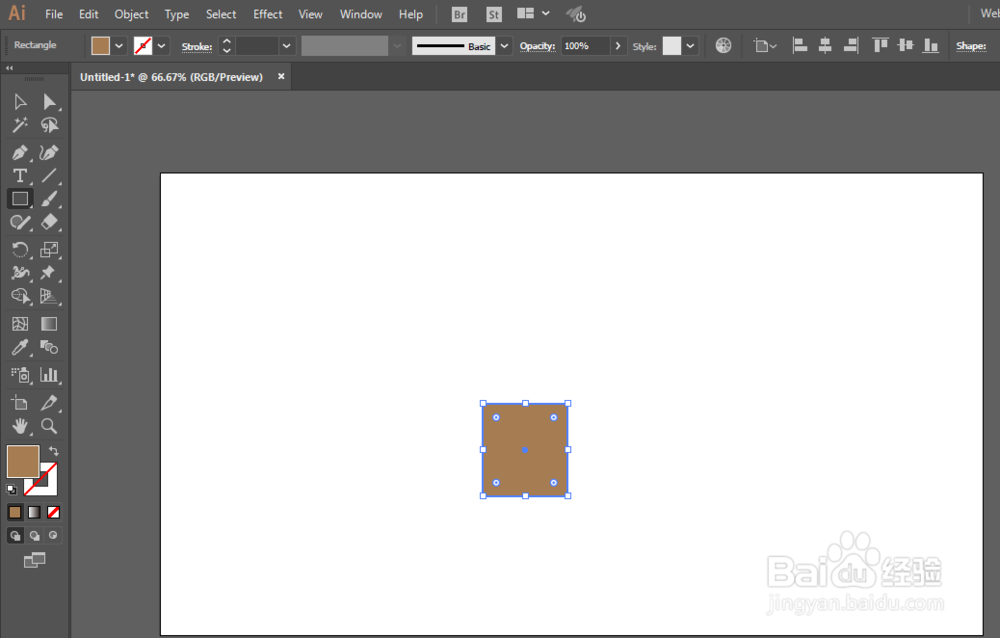Pick the Shaper tool

[20, 222]
